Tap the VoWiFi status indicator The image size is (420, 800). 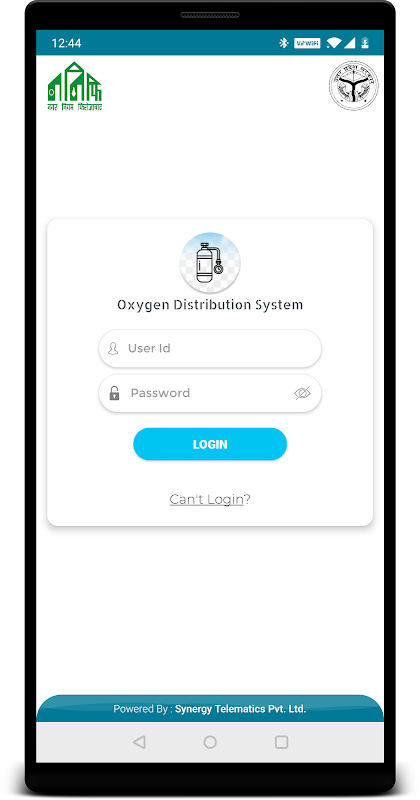[x=307, y=43]
